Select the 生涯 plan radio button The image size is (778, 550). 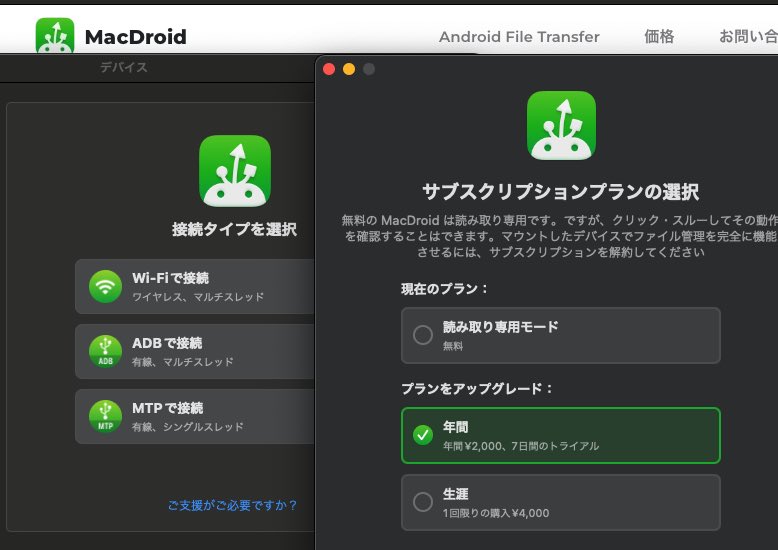coord(423,502)
